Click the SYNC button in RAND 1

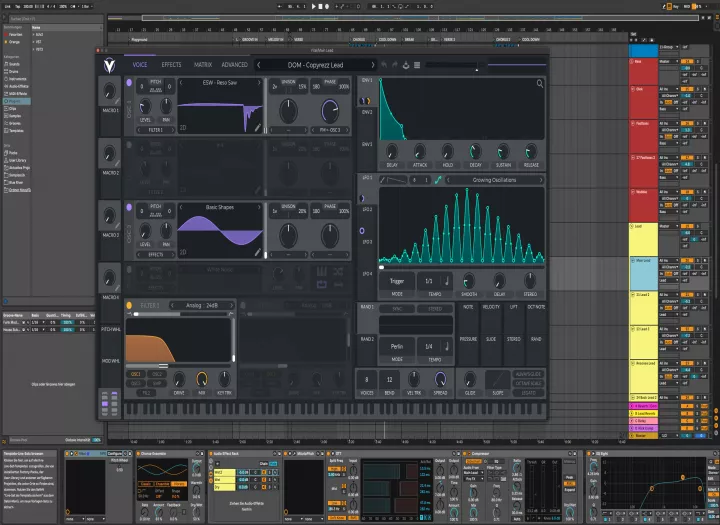[397, 309]
